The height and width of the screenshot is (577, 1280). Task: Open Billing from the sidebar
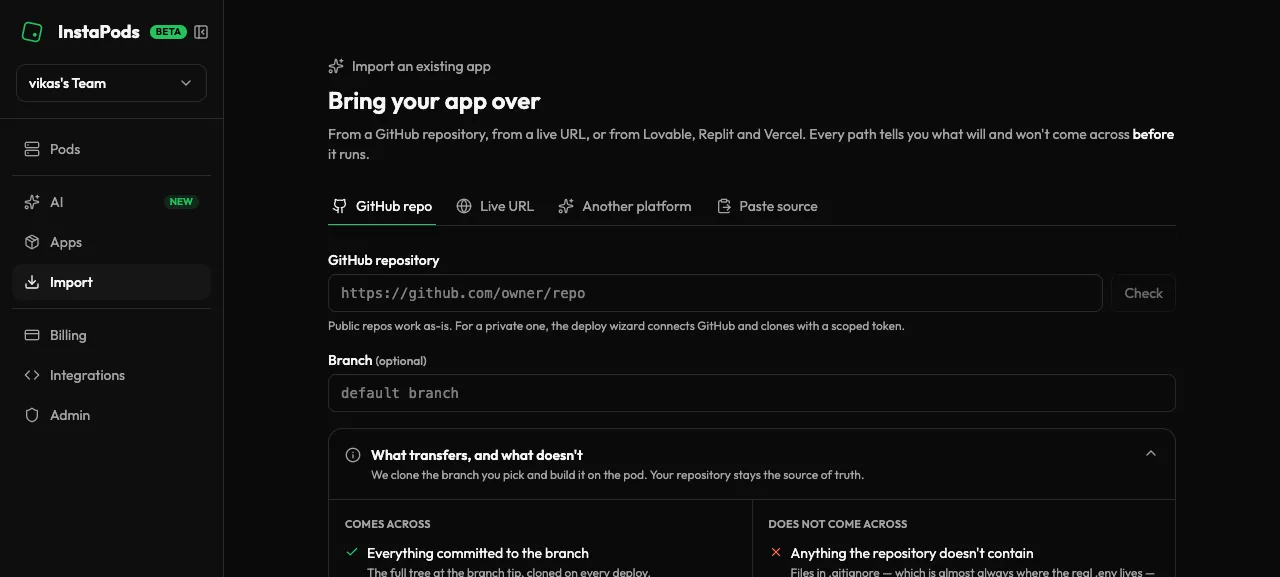[111, 335]
